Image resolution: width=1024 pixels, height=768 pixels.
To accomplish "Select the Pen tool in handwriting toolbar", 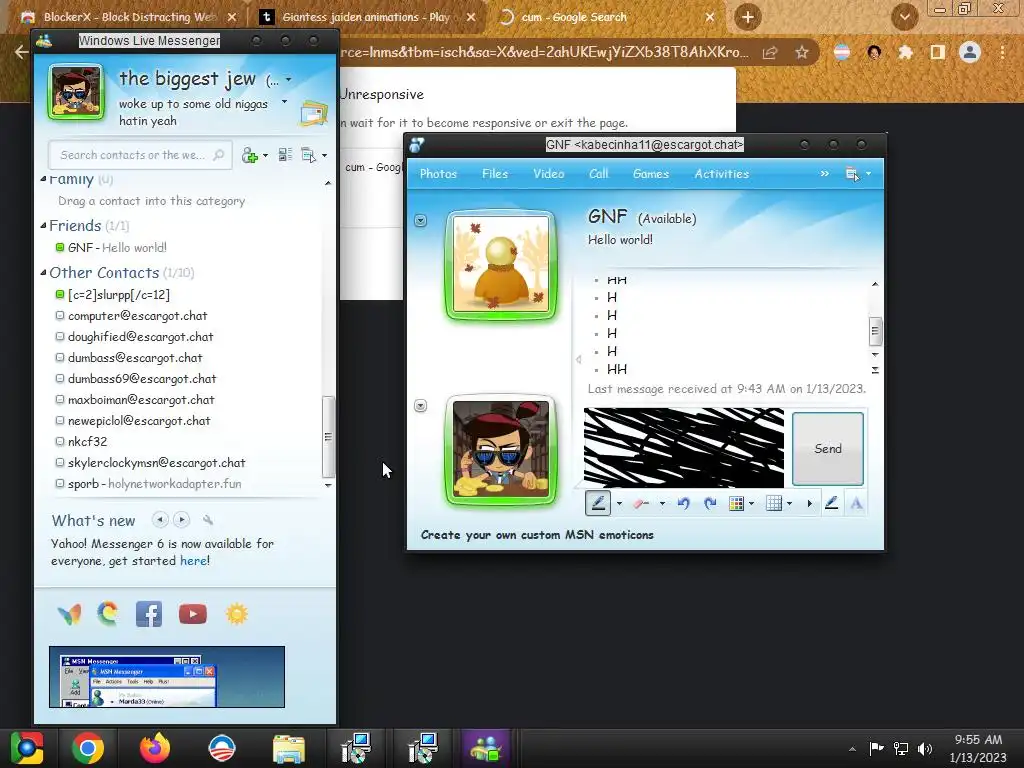I will tap(598, 503).
